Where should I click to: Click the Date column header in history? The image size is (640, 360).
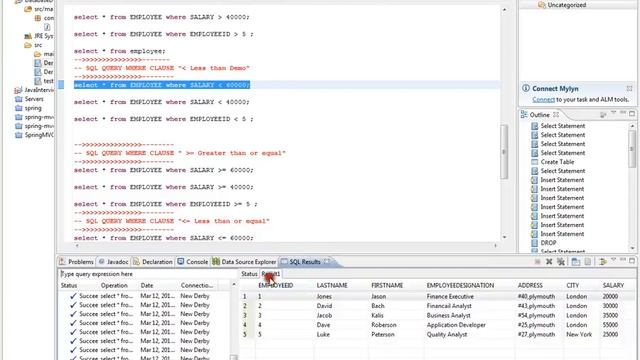[x=147, y=285]
